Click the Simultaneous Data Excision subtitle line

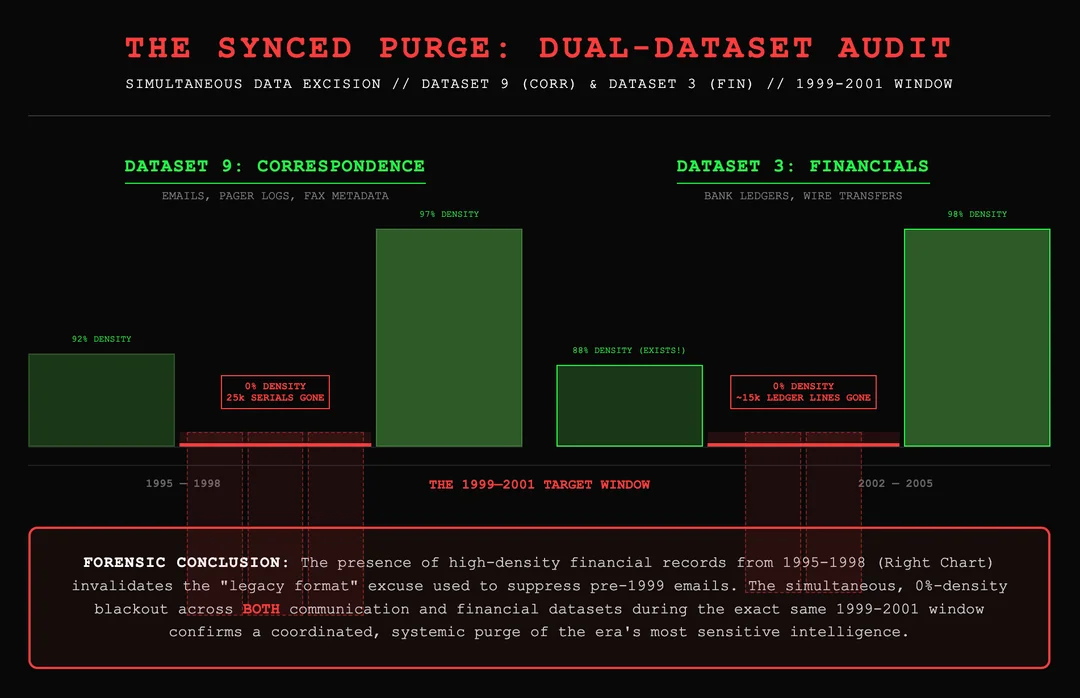coord(539,84)
